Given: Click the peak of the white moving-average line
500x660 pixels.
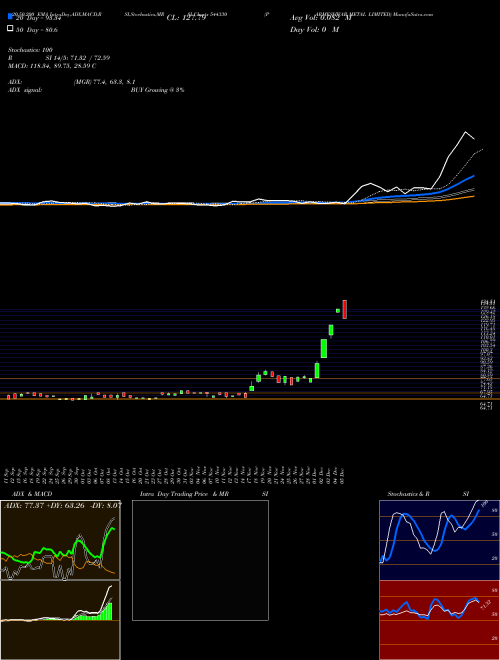Looking at the screenshot, I should 465,132.
